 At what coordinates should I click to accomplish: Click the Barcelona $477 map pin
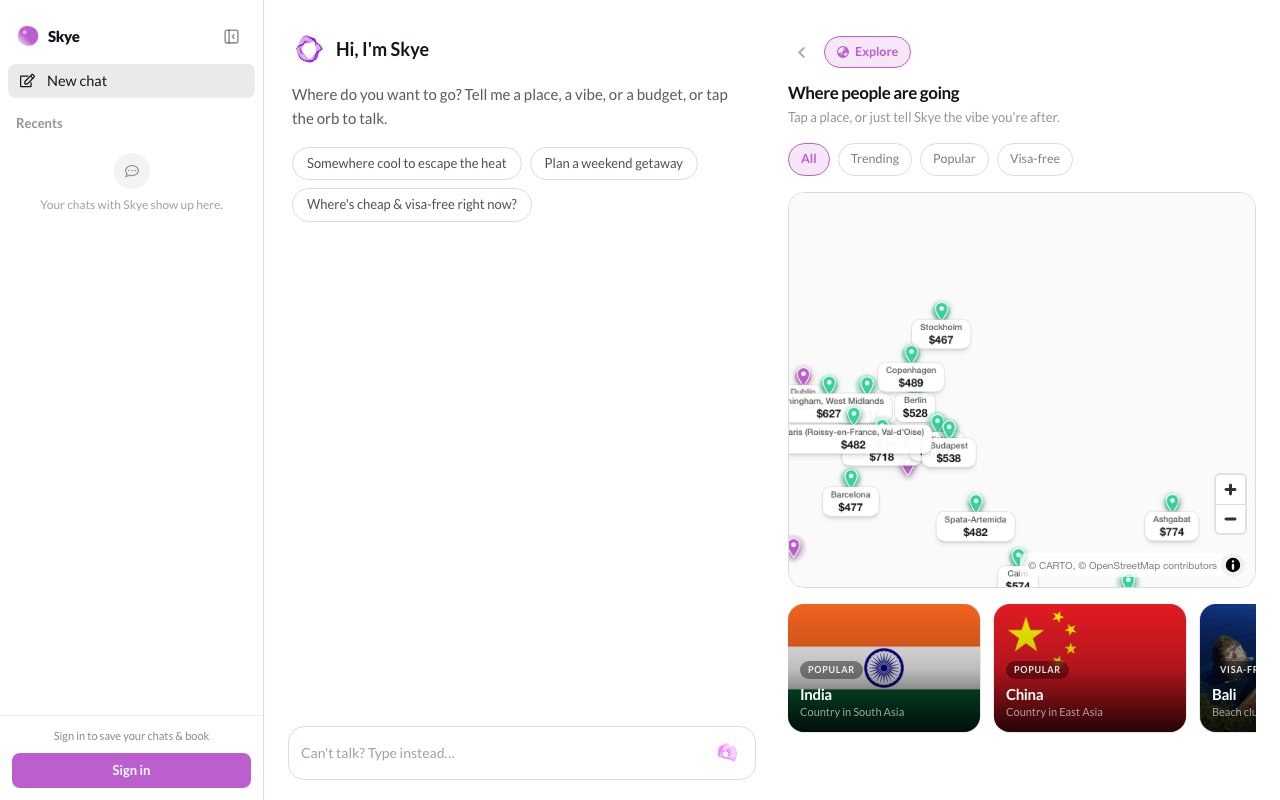coord(851,494)
